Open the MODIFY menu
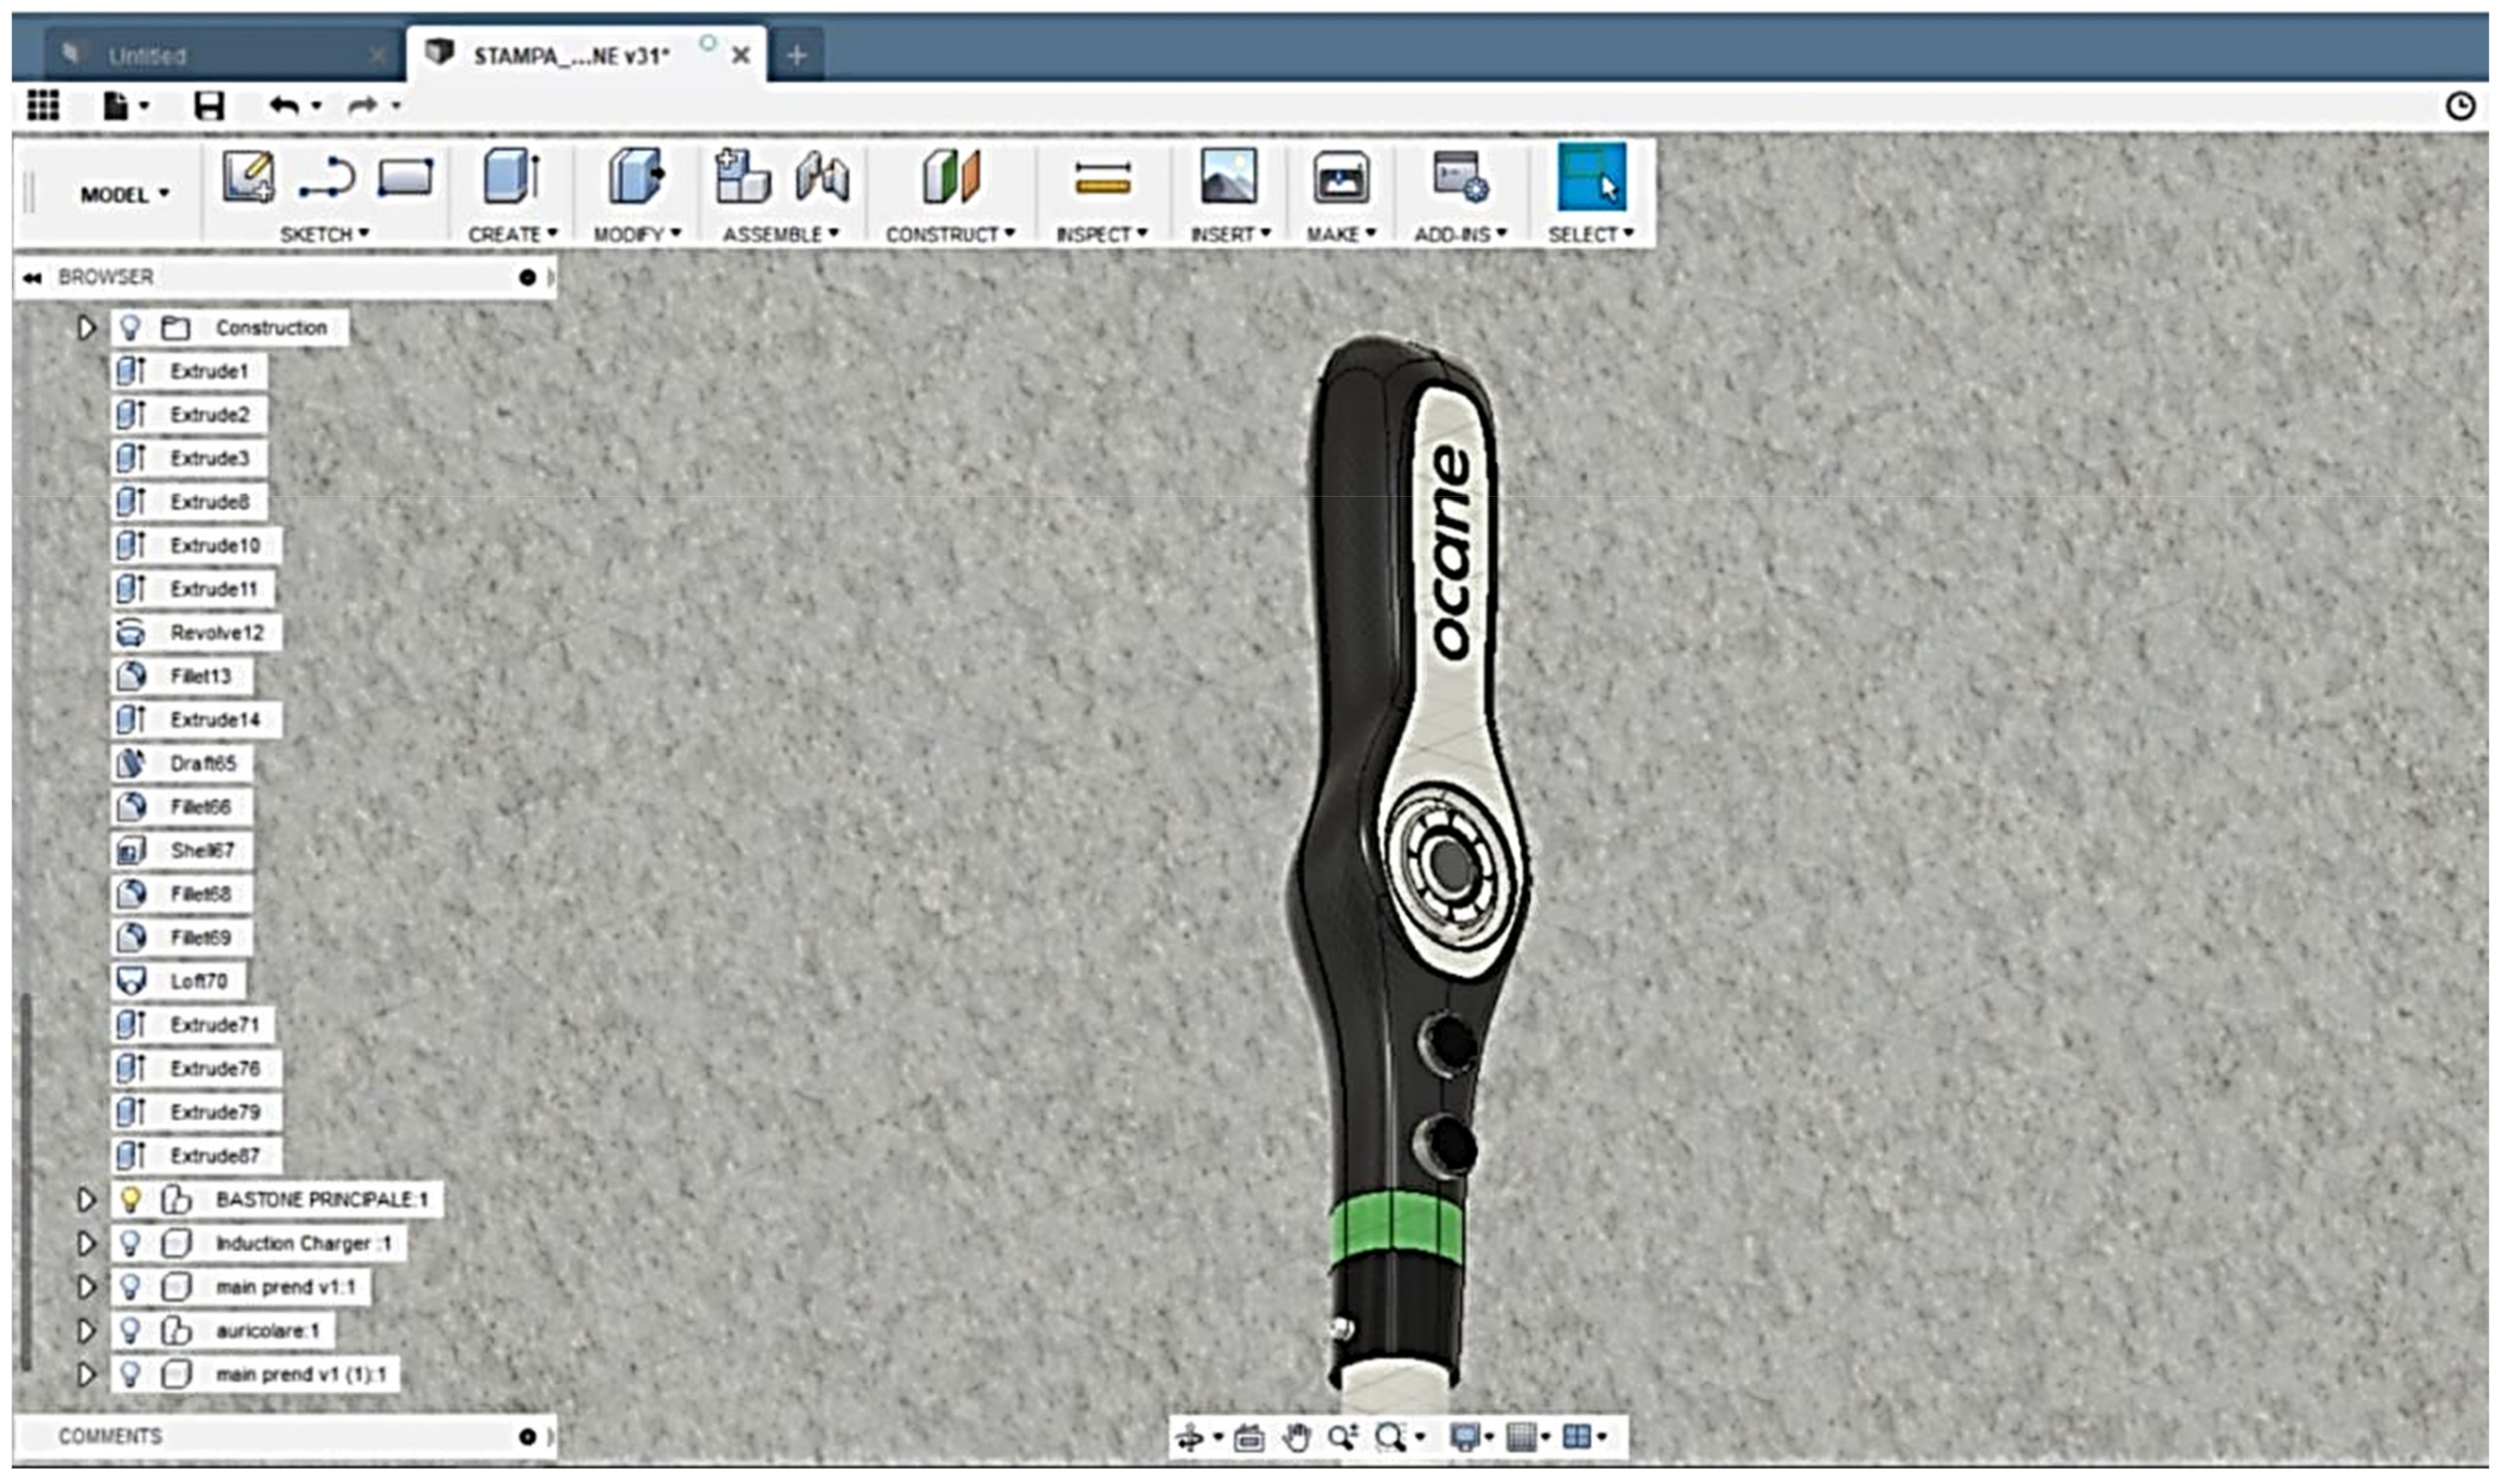The width and height of the screenshot is (2508, 1484). (637, 234)
